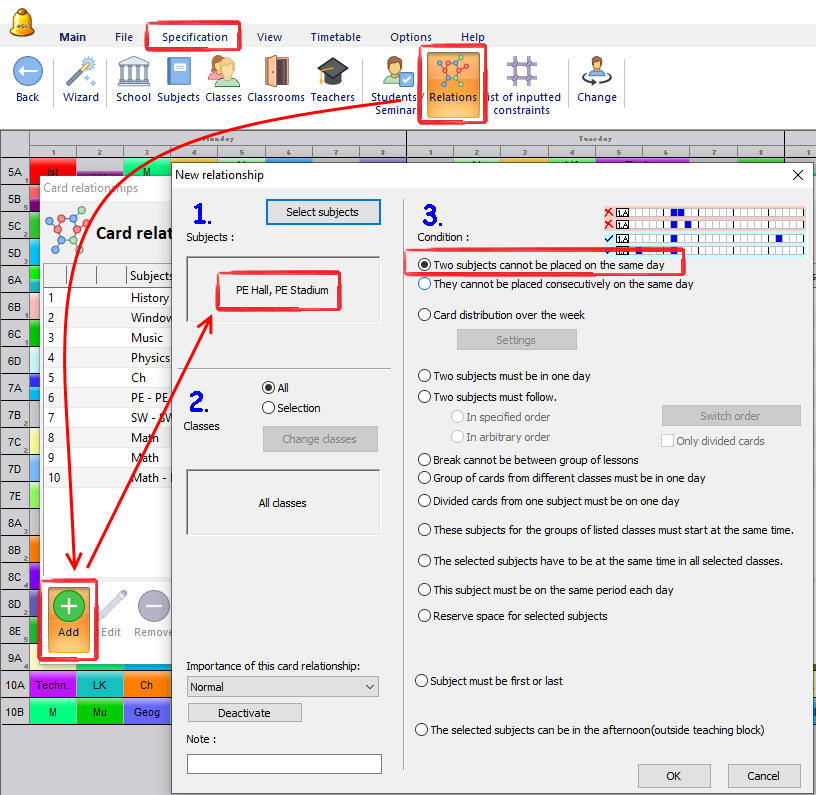Click the Back arrow icon
The image size is (816, 795).
27,74
